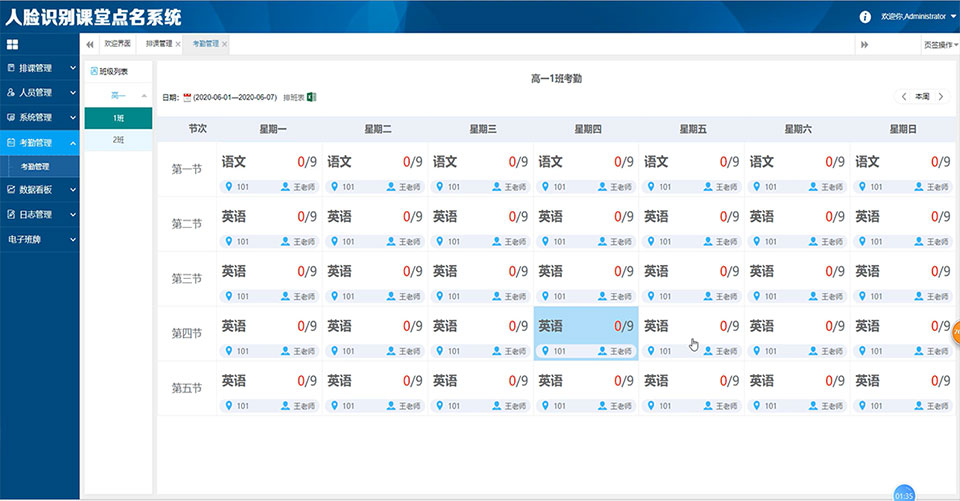960x501 pixels.
Task: Click location pin in 星期四 第四节 cell
Action: click(546, 351)
